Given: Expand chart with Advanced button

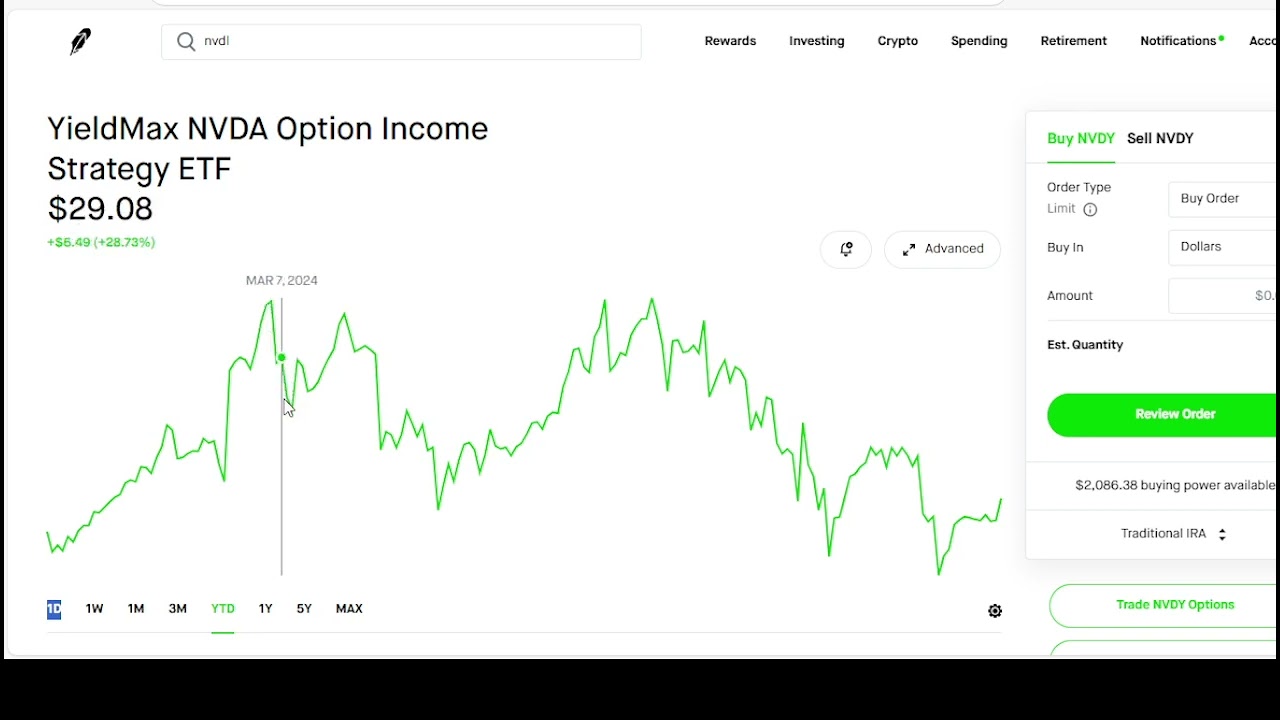Looking at the screenshot, I should (942, 249).
